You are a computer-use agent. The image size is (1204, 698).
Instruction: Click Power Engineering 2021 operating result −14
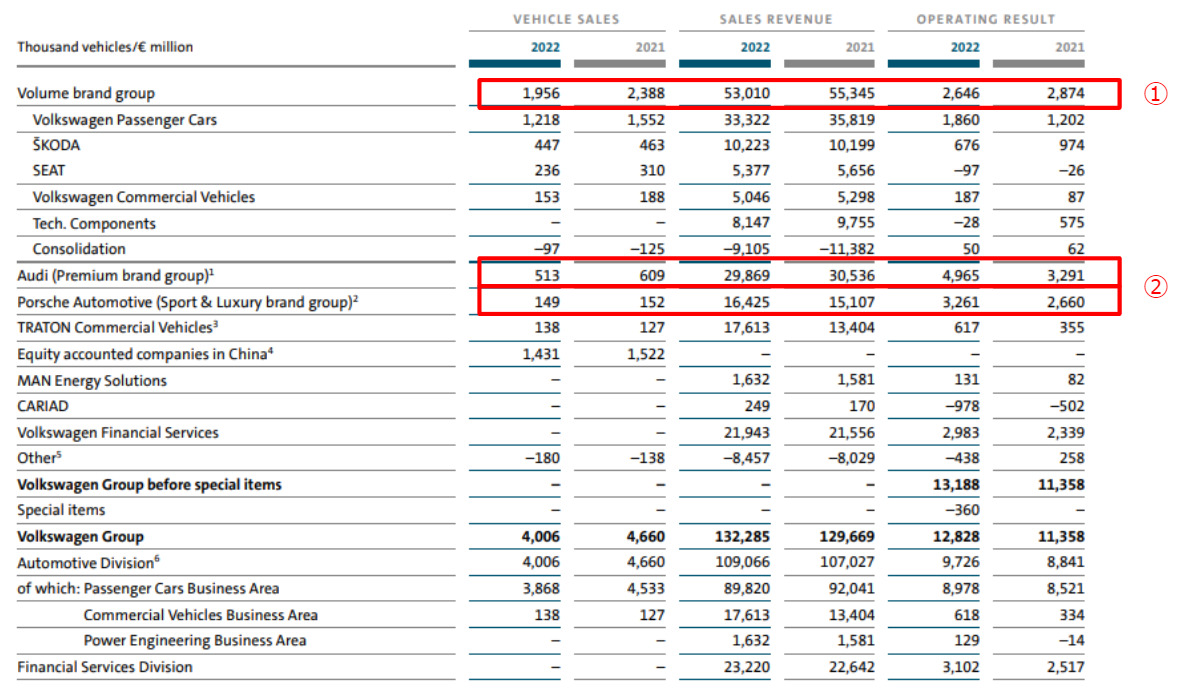click(x=1072, y=641)
